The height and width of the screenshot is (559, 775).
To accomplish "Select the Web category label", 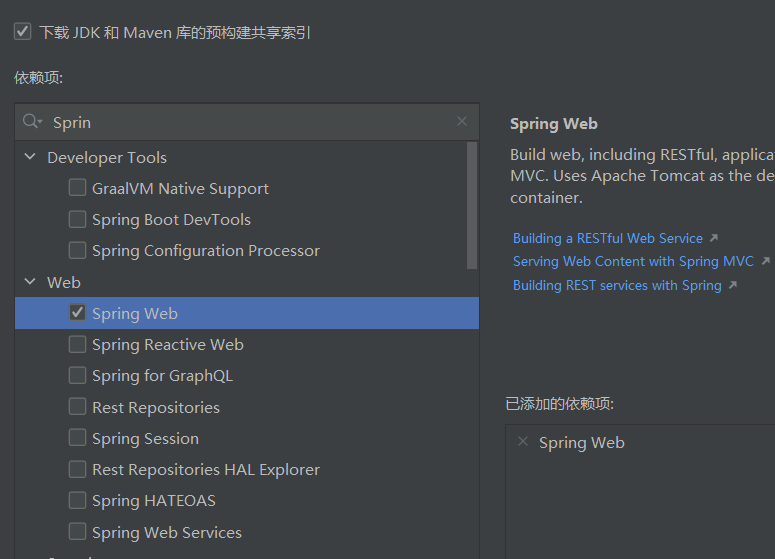I will [64, 282].
